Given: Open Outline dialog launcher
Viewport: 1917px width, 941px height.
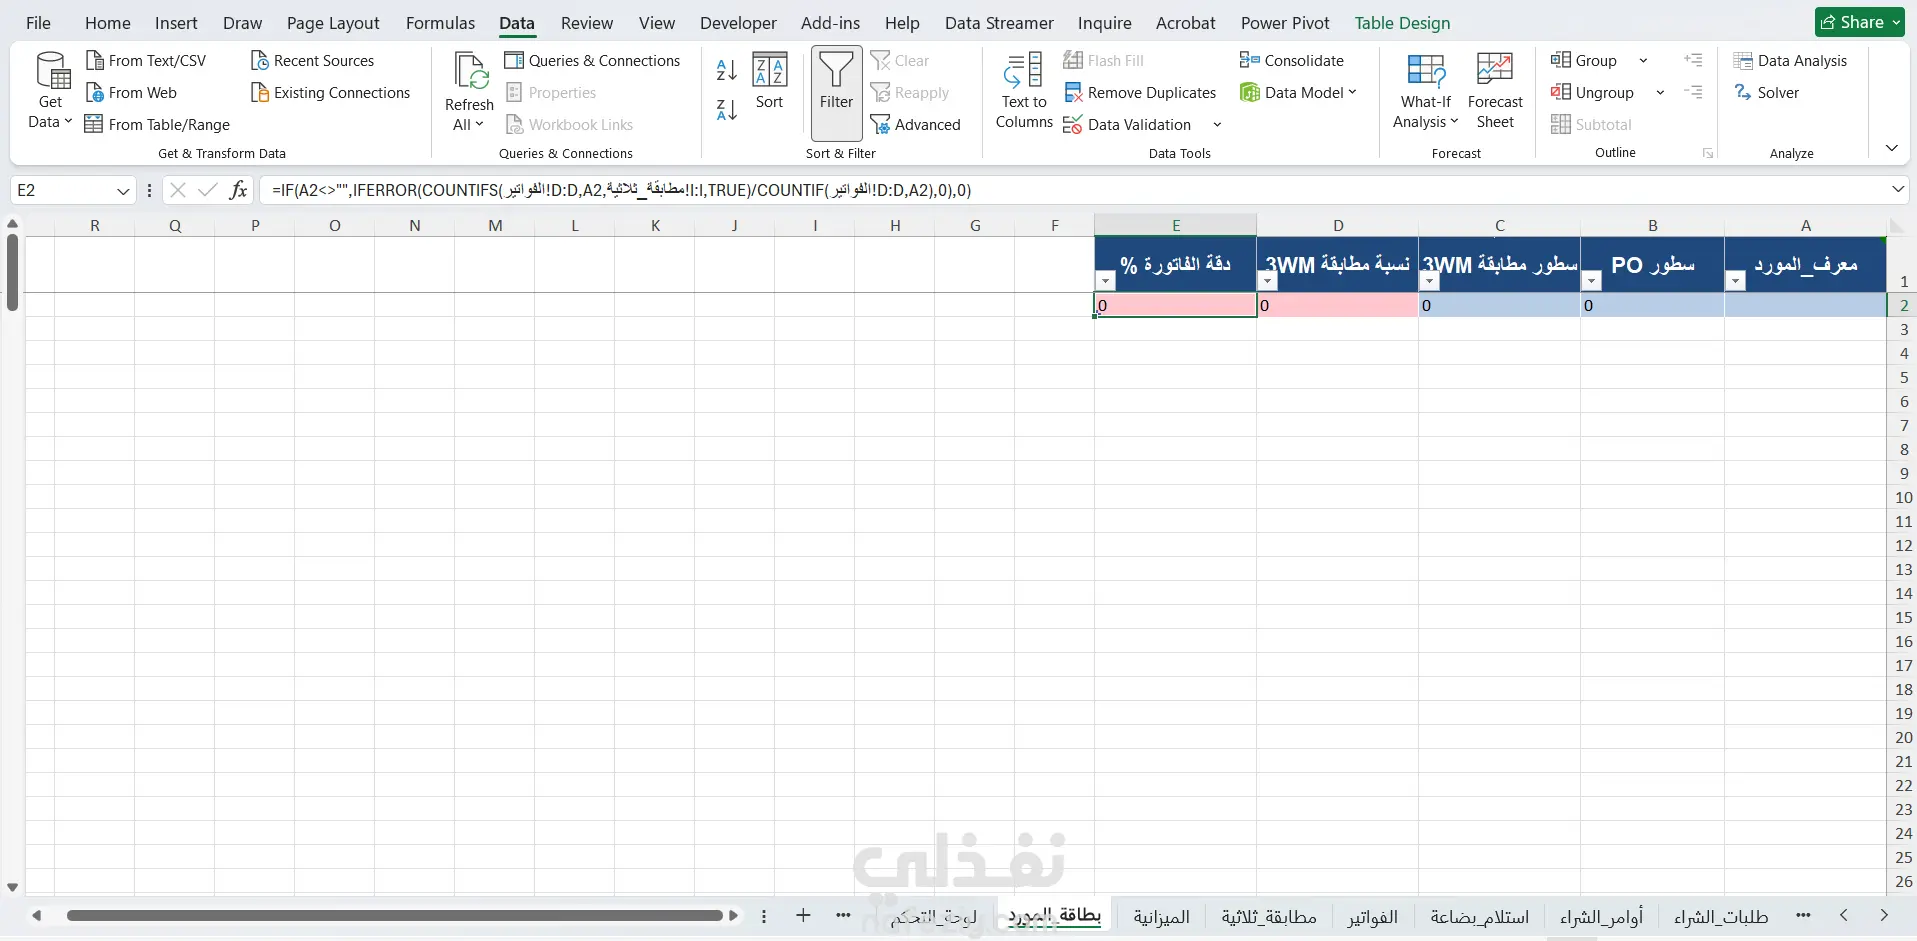Looking at the screenshot, I should (x=1708, y=153).
